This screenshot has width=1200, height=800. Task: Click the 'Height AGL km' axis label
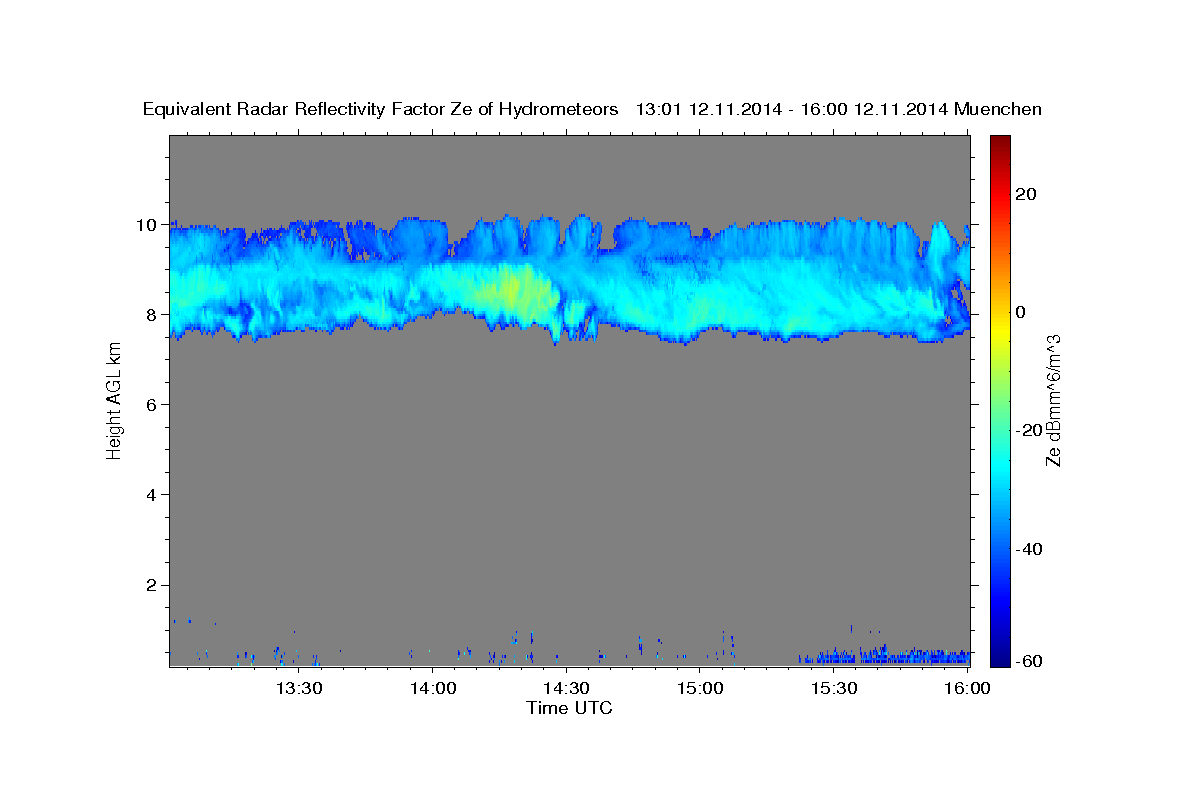114,401
